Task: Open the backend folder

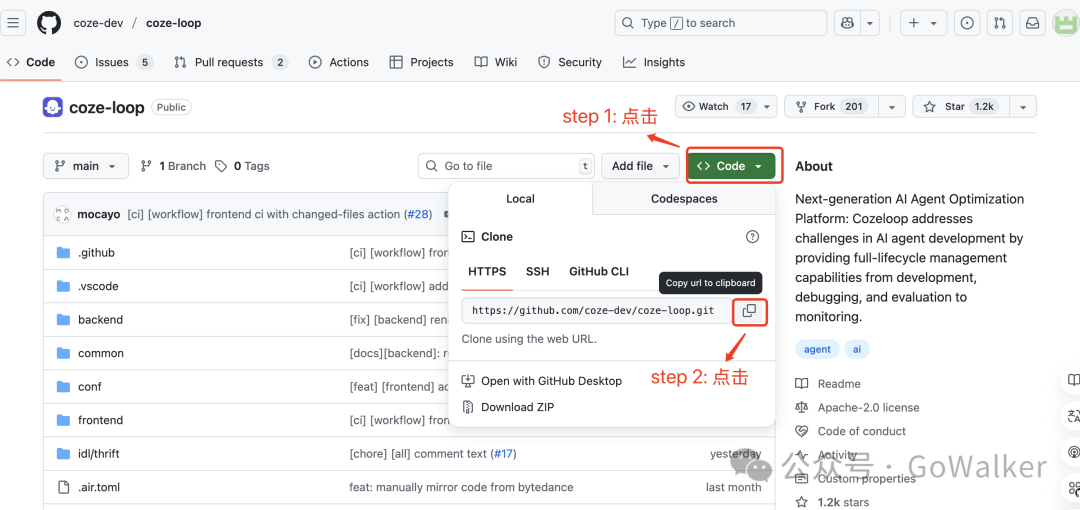Action: point(101,320)
